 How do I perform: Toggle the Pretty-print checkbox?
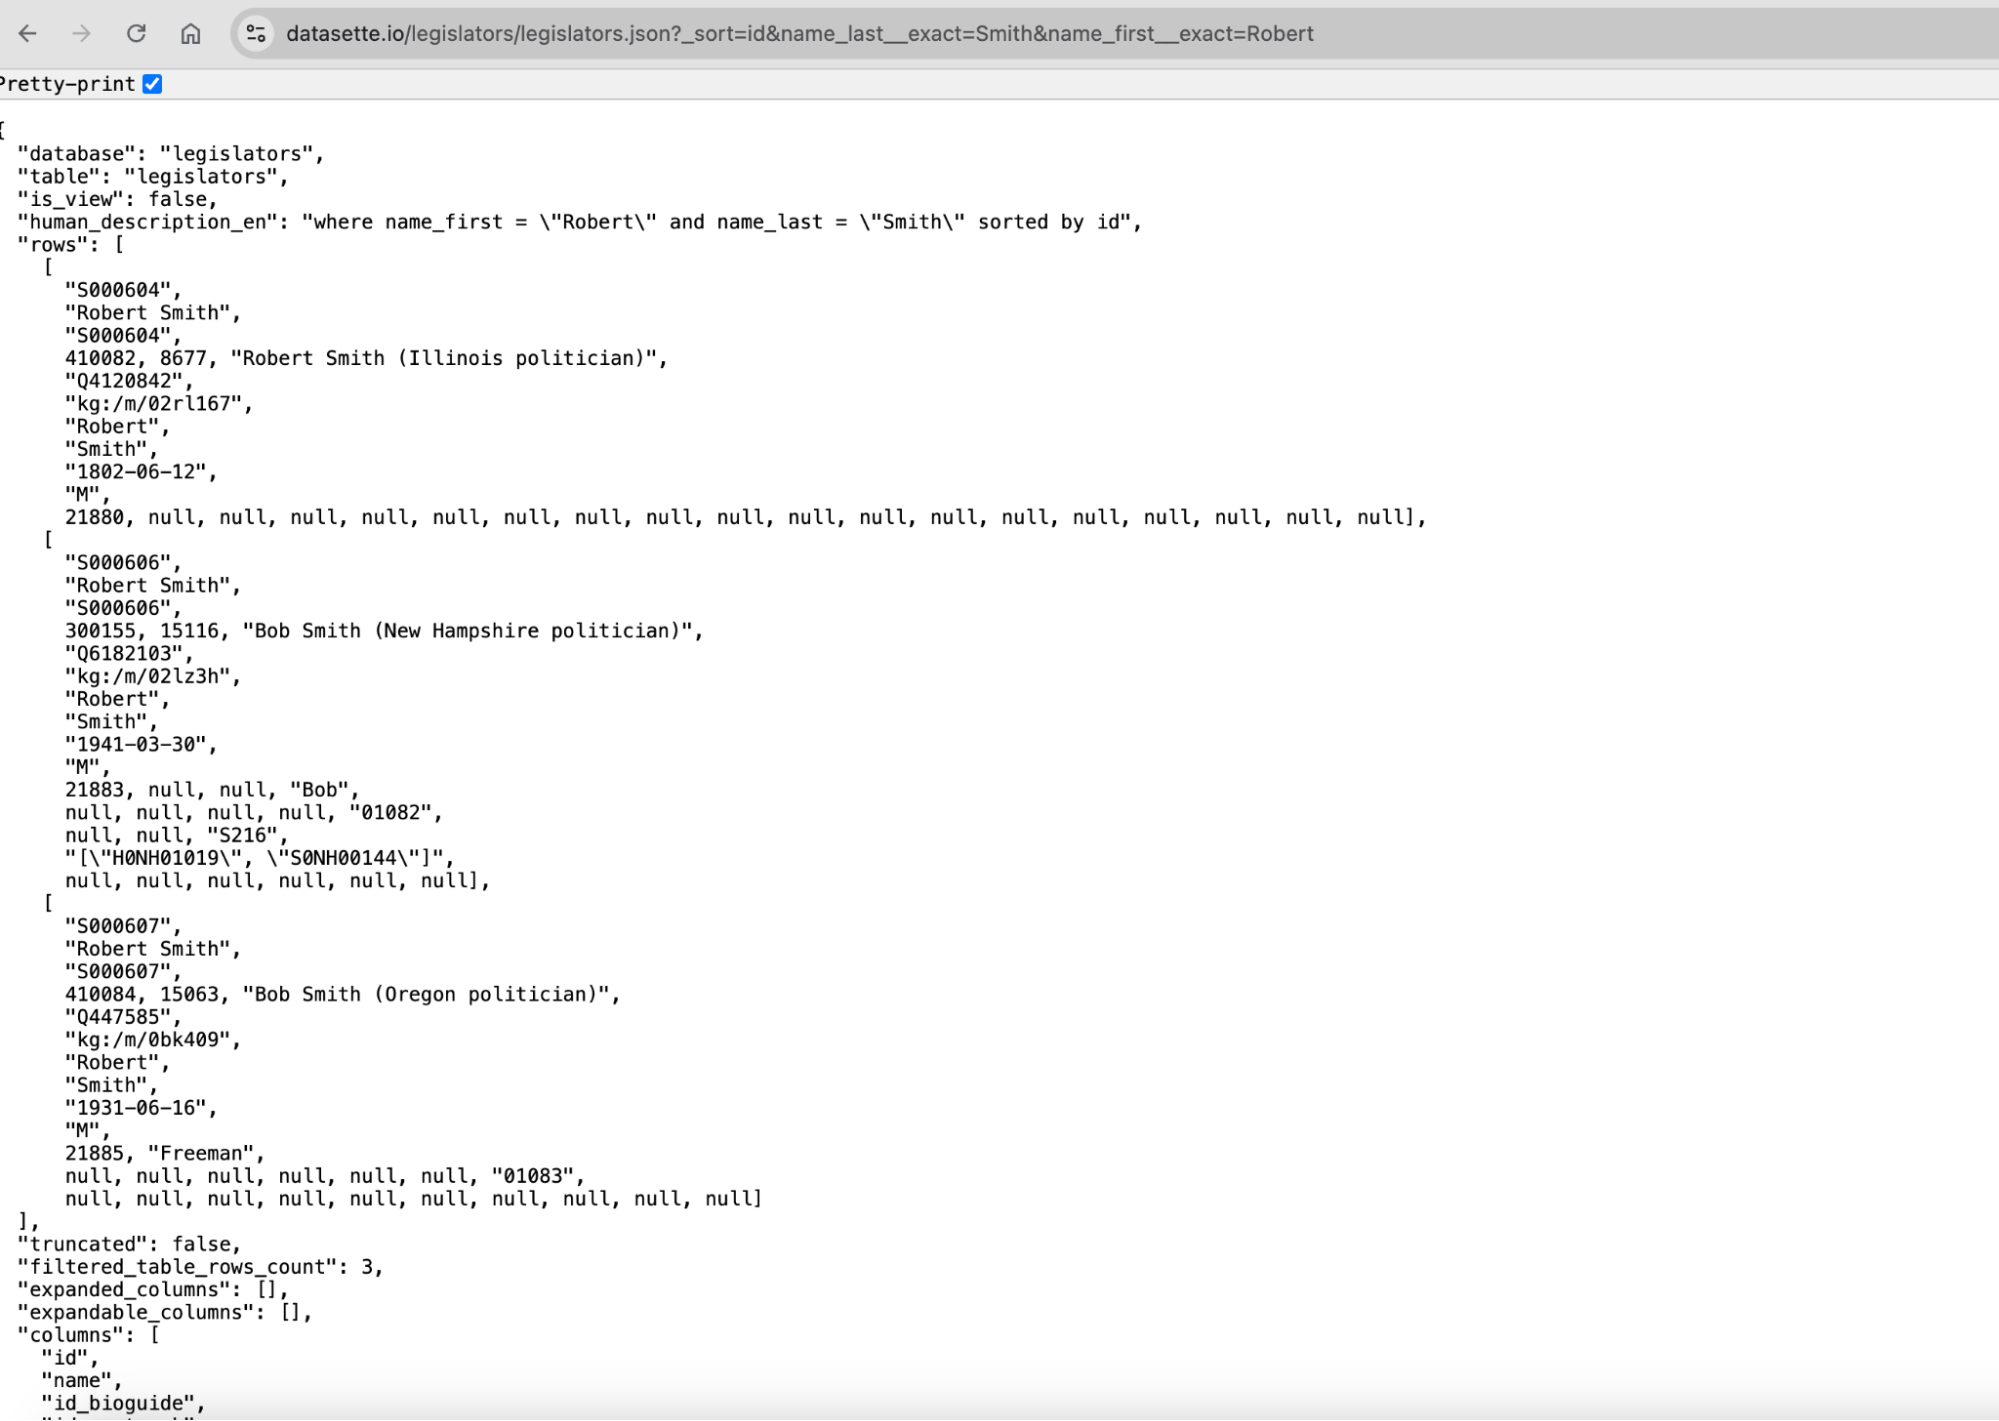point(152,84)
